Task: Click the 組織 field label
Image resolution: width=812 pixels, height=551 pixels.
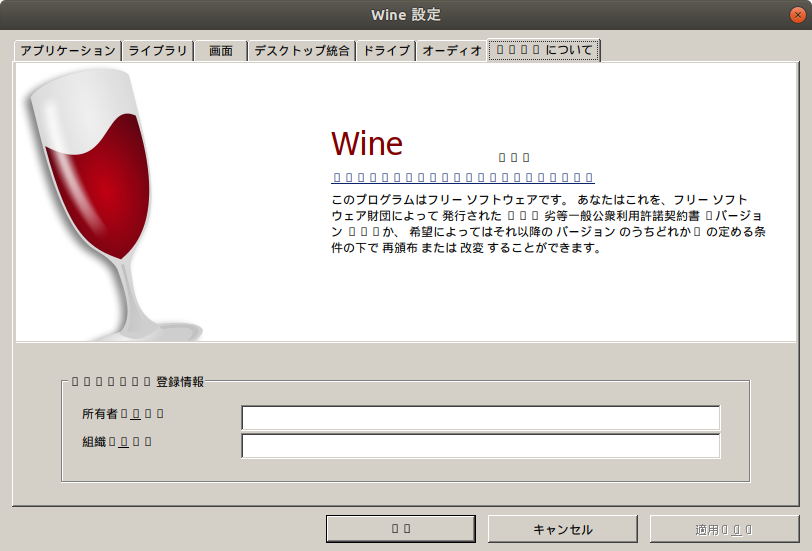Action: [x=117, y=442]
